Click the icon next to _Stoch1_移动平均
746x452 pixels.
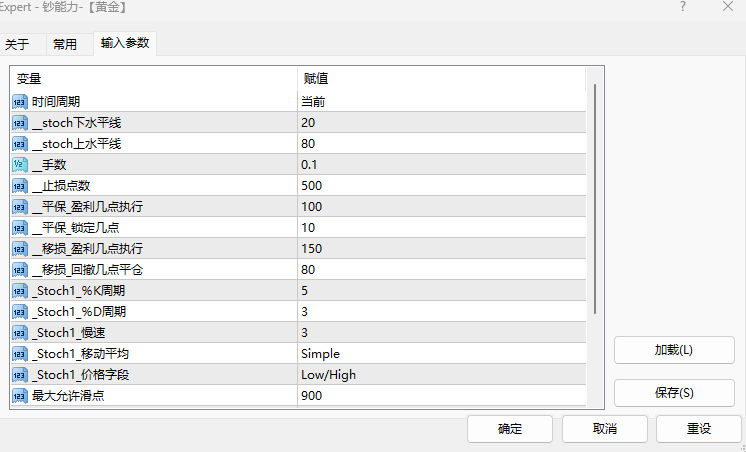pyautogui.click(x=20, y=353)
